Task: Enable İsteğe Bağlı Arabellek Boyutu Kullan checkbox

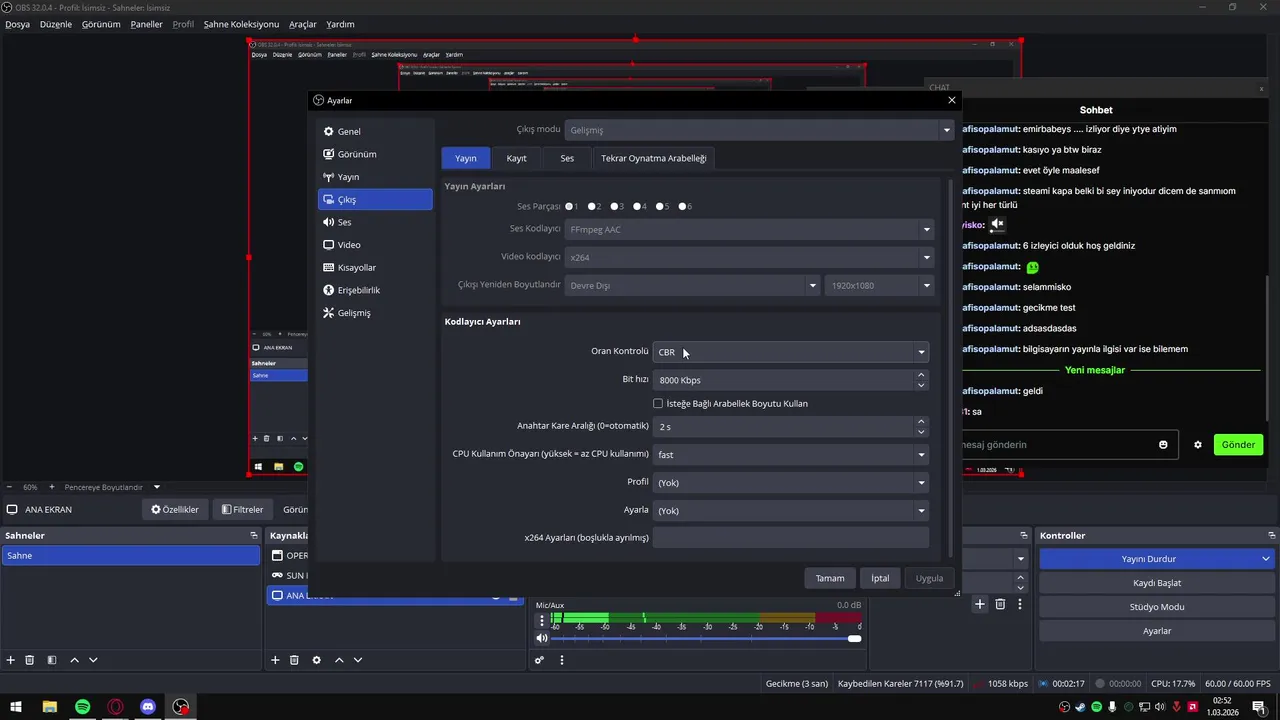Action: pyautogui.click(x=658, y=403)
